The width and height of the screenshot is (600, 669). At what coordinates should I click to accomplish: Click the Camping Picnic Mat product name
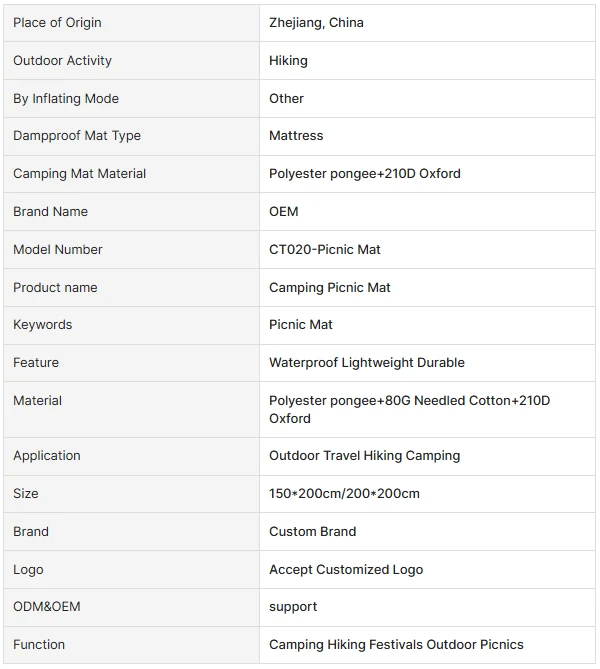point(329,288)
